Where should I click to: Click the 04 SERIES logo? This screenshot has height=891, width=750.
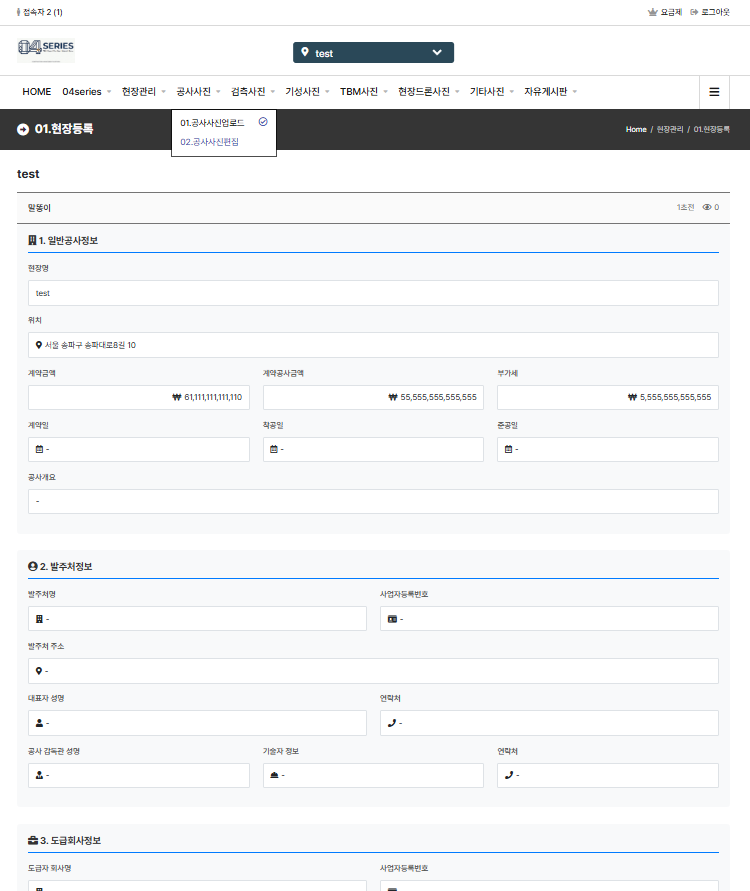pos(46,51)
